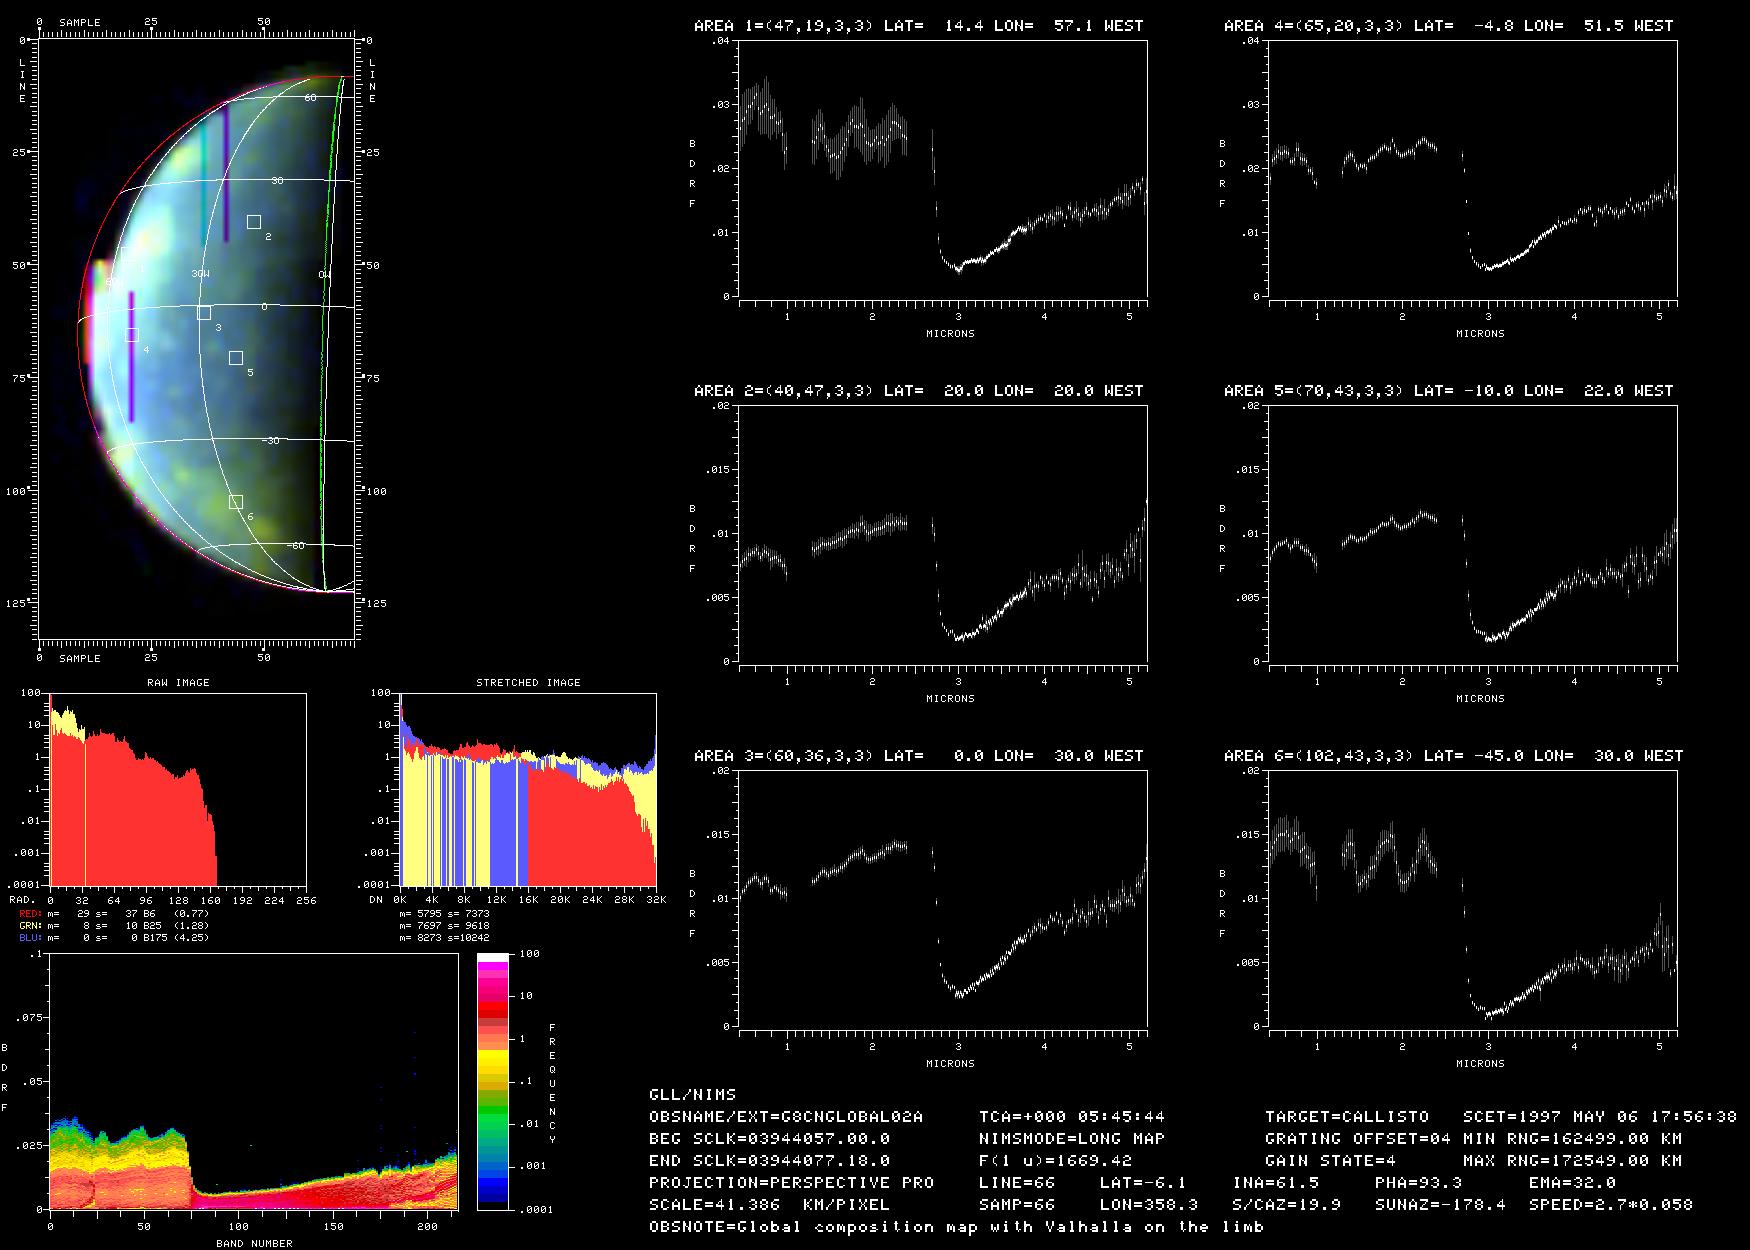This screenshot has width=1750, height=1250.
Task: Click the frequency color scale bar
Action: click(493, 1081)
